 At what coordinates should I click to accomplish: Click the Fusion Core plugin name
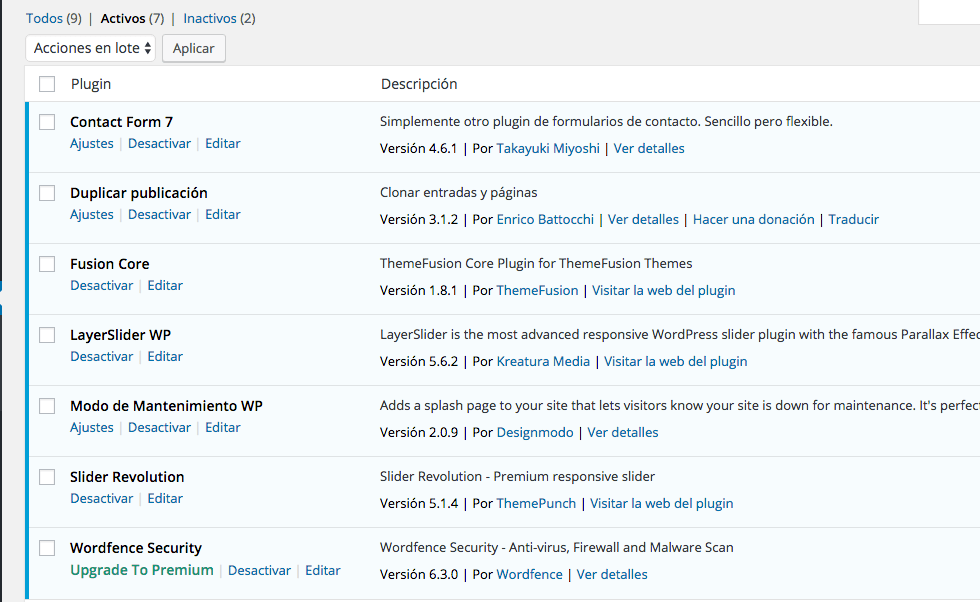click(109, 264)
